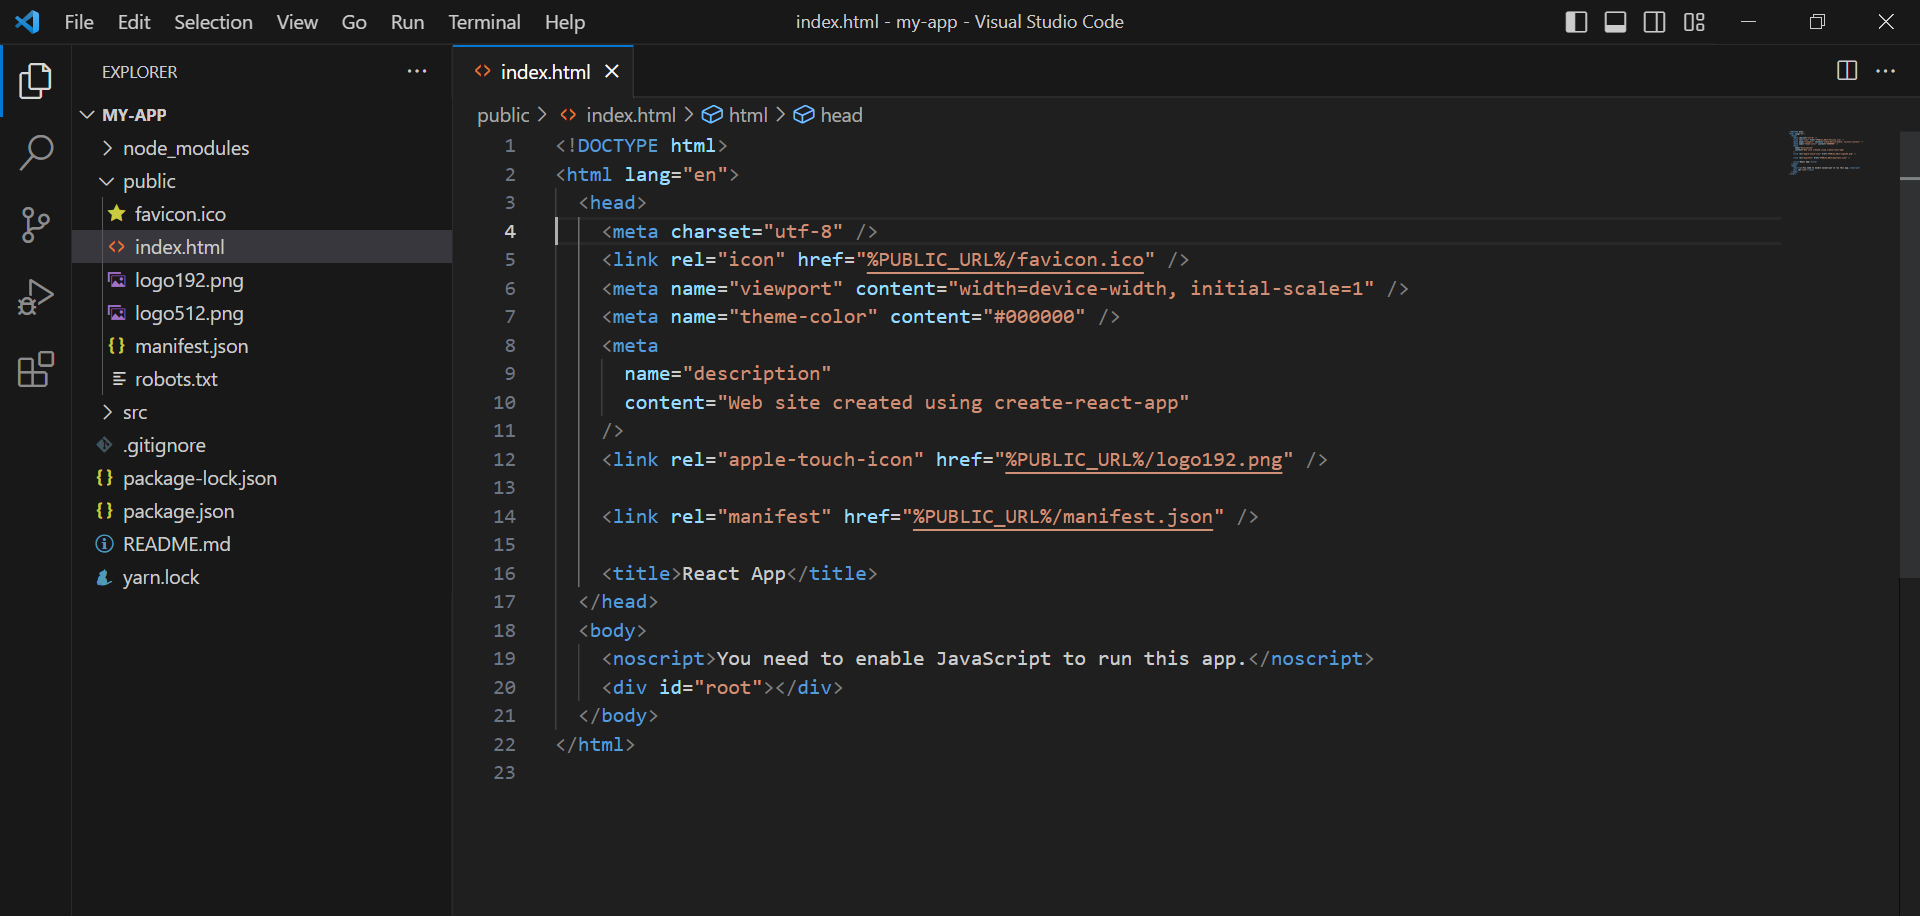Open the Search view in activity bar

click(x=36, y=153)
